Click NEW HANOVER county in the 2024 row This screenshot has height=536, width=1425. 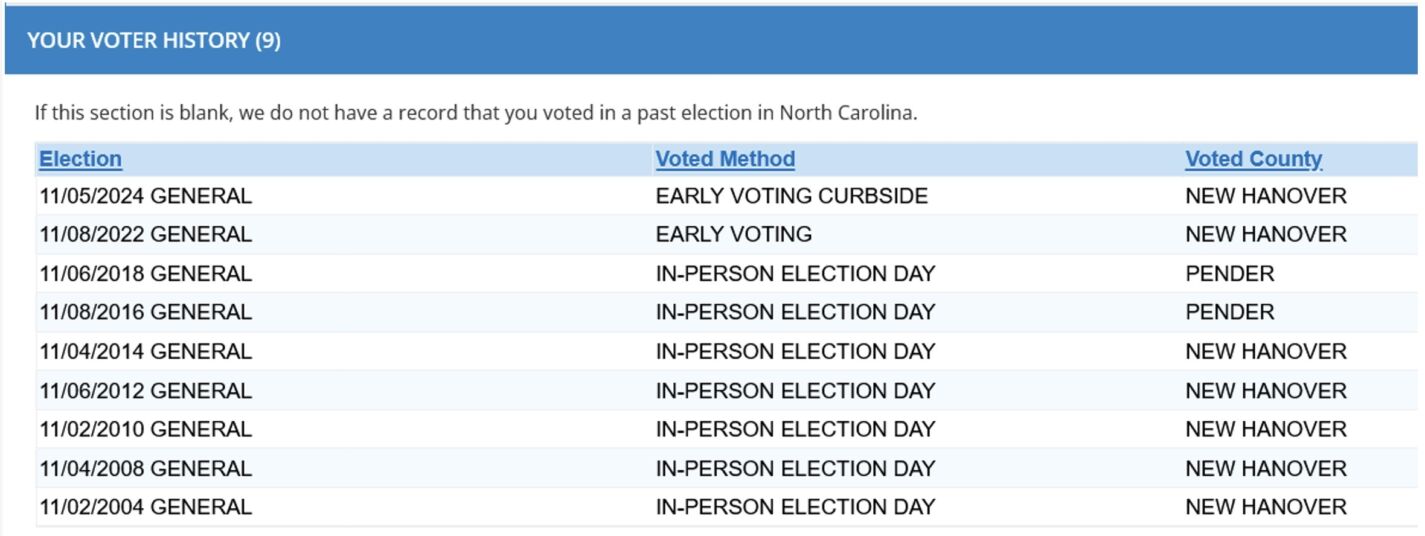1266,196
